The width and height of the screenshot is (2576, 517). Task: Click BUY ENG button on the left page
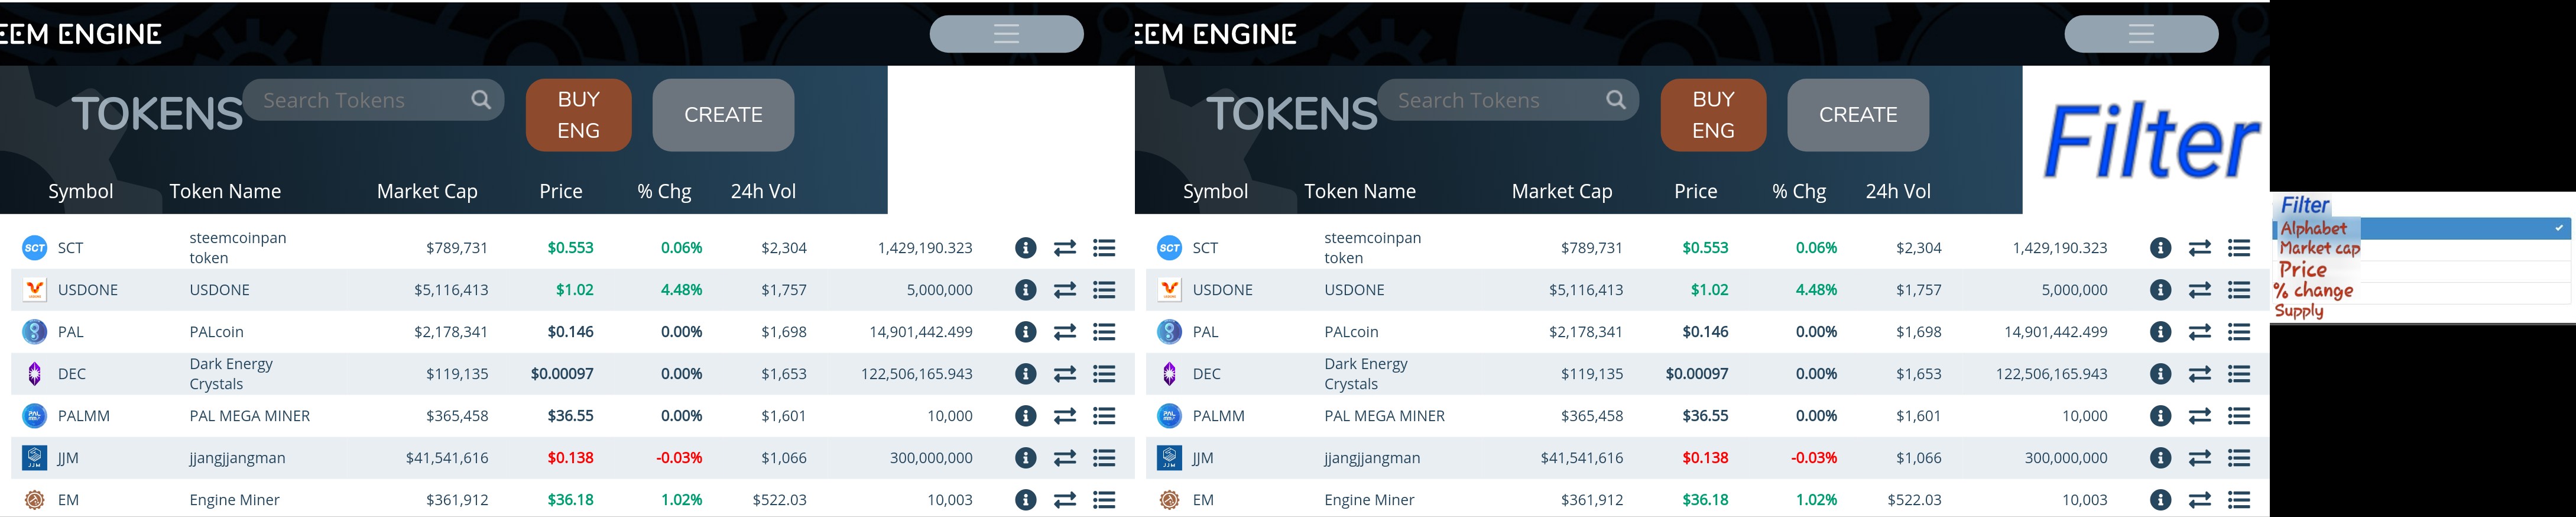click(x=579, y=115)
